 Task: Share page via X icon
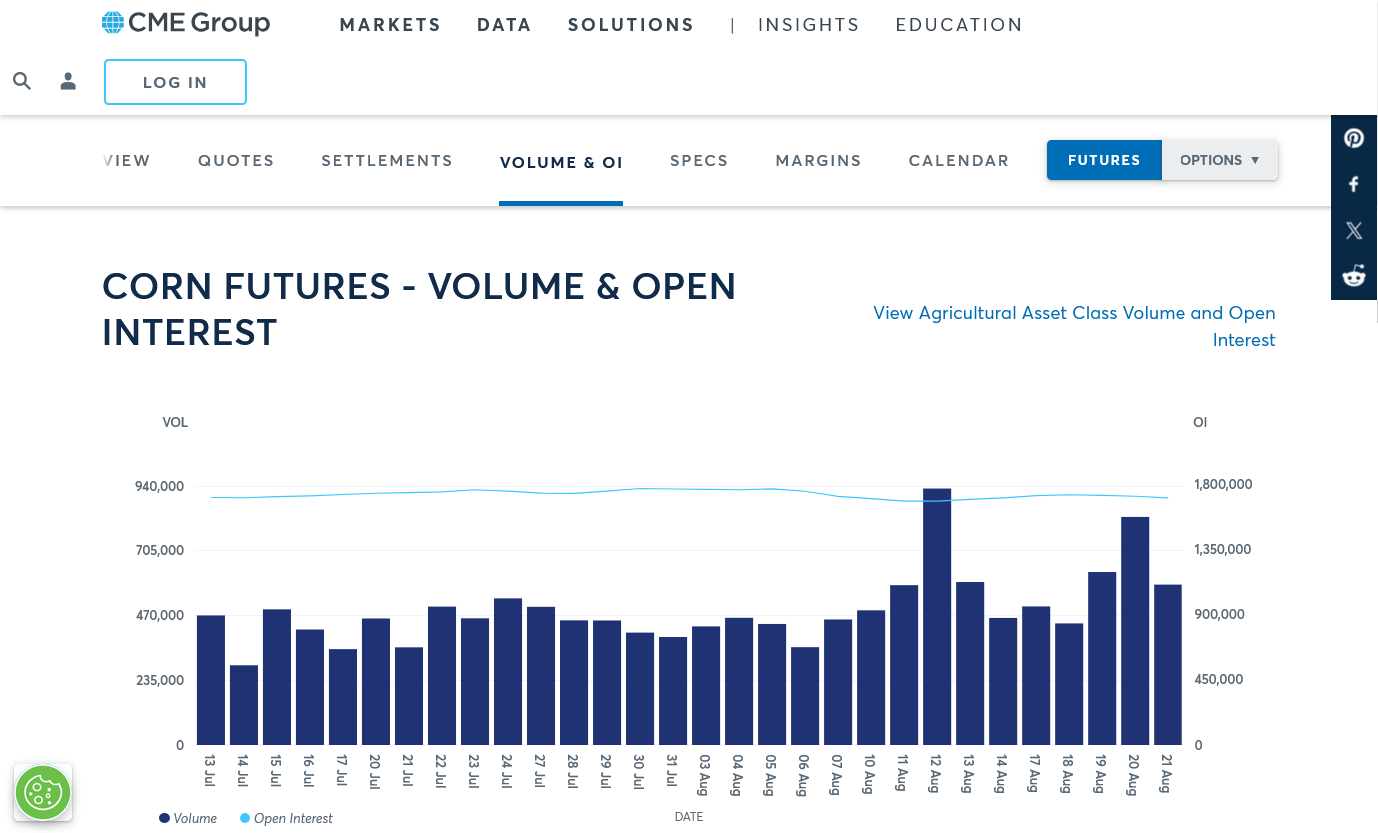point(1354,230)
